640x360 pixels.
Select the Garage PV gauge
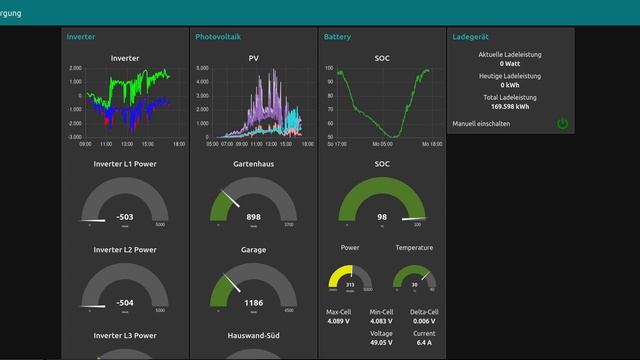coord(253,287)
